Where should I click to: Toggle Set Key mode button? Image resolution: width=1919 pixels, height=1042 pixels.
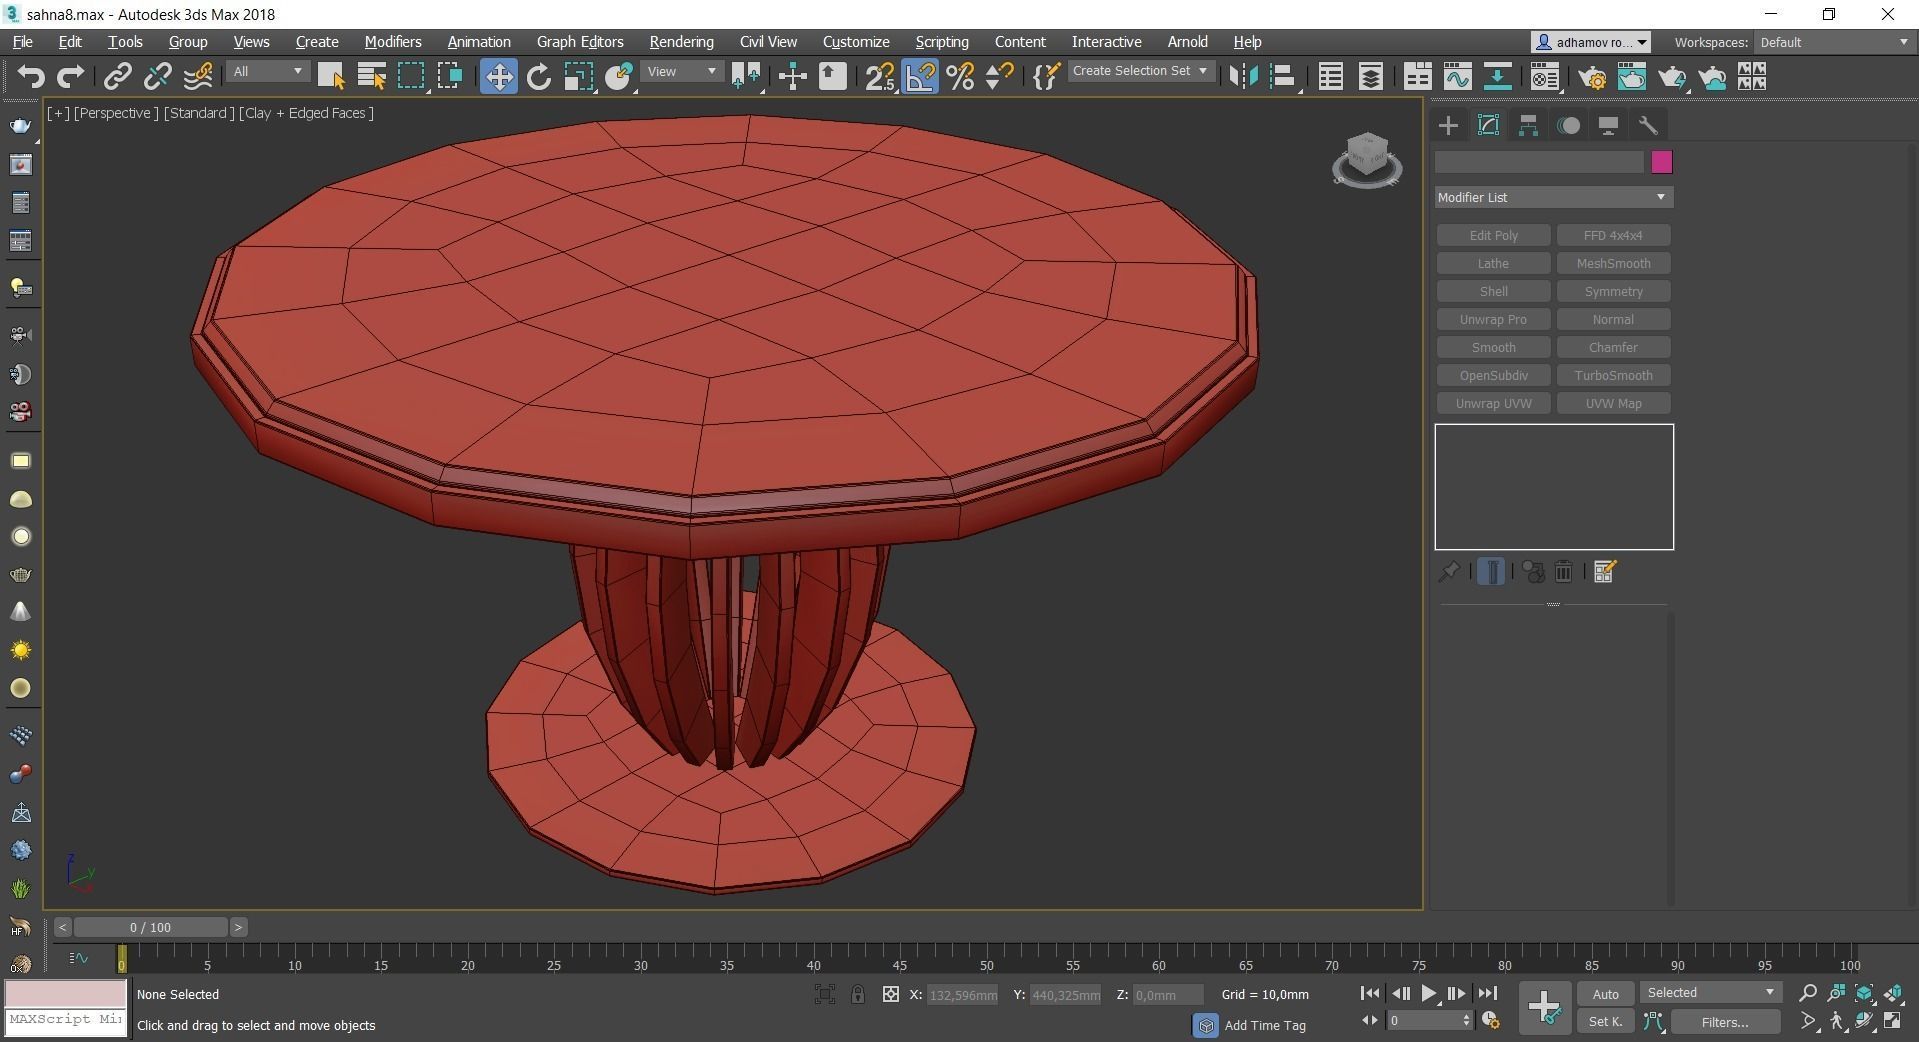coord(1605,1021)
